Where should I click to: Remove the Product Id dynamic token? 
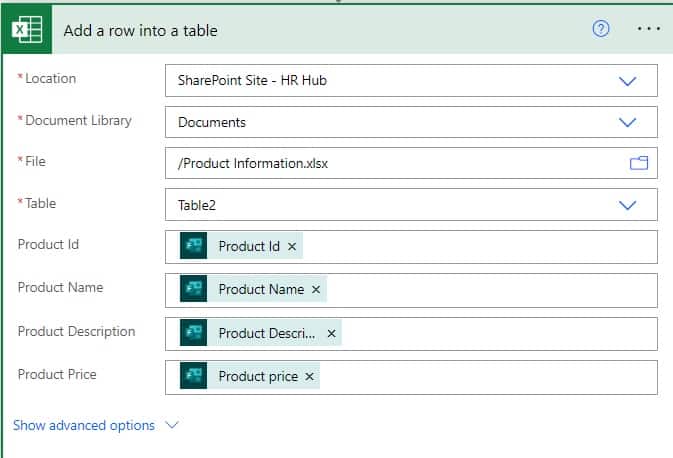(x=292, y=246)
